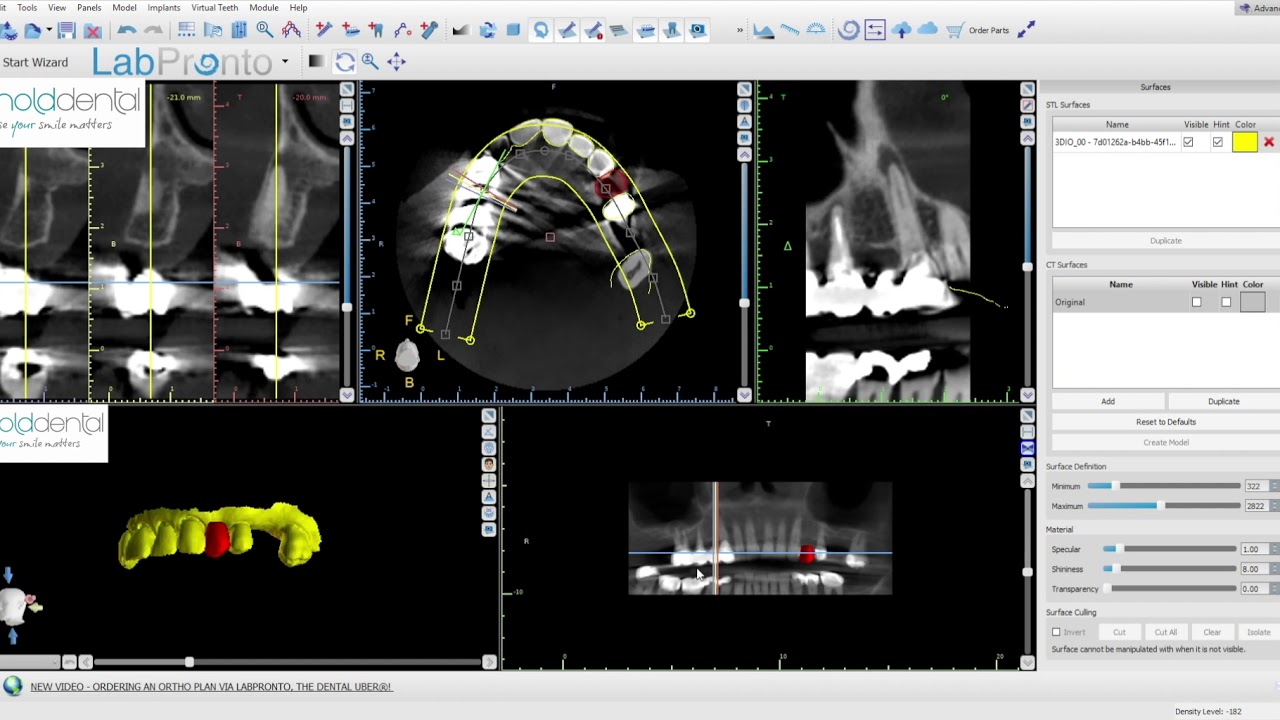
Task: Click the black gradient contrast icon
Action: 316,61
